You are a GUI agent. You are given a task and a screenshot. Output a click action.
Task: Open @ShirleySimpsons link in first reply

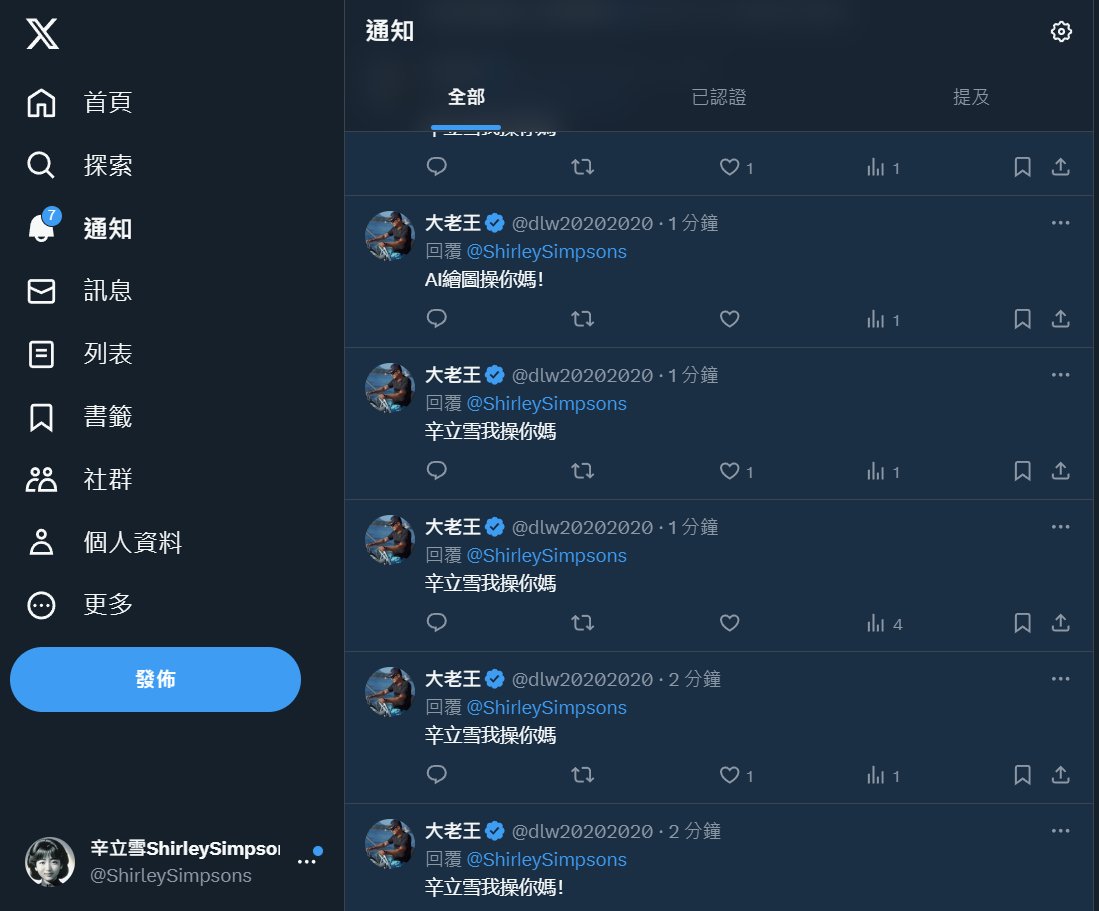click(x=547, y=252)
